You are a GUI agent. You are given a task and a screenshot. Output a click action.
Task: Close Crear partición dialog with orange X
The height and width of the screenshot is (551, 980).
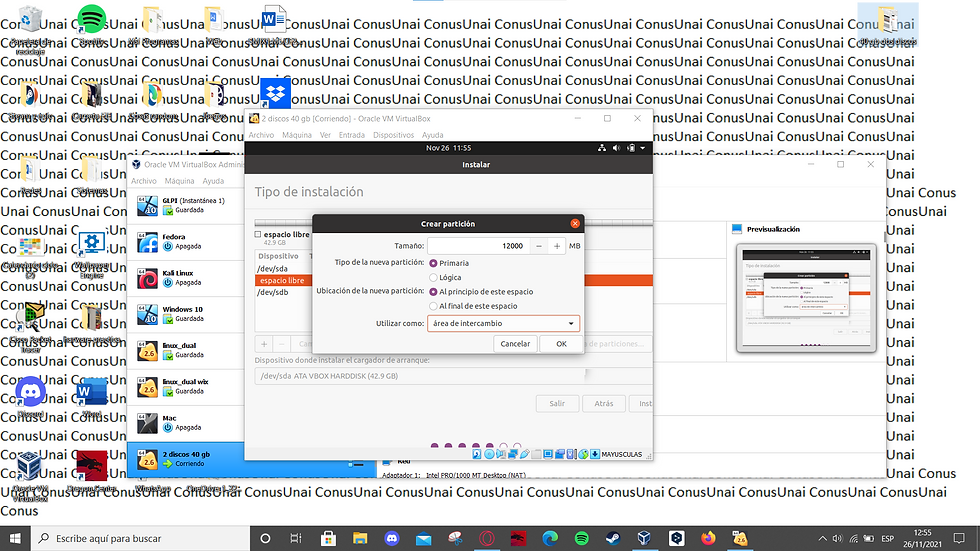[575, 224]
